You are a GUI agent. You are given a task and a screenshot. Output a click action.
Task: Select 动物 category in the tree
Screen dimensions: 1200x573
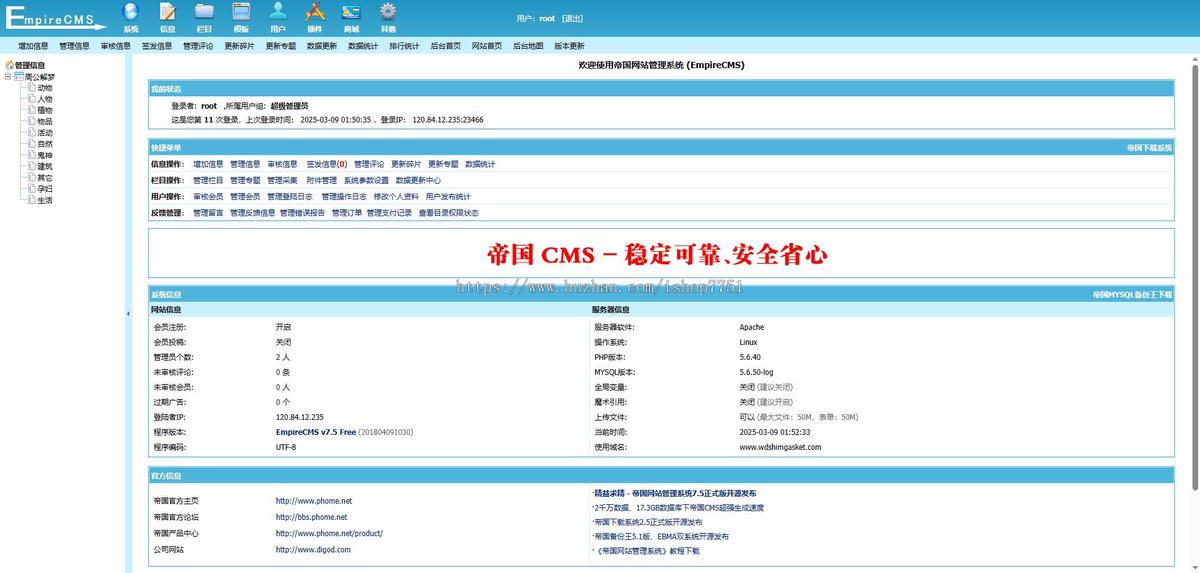45,88
